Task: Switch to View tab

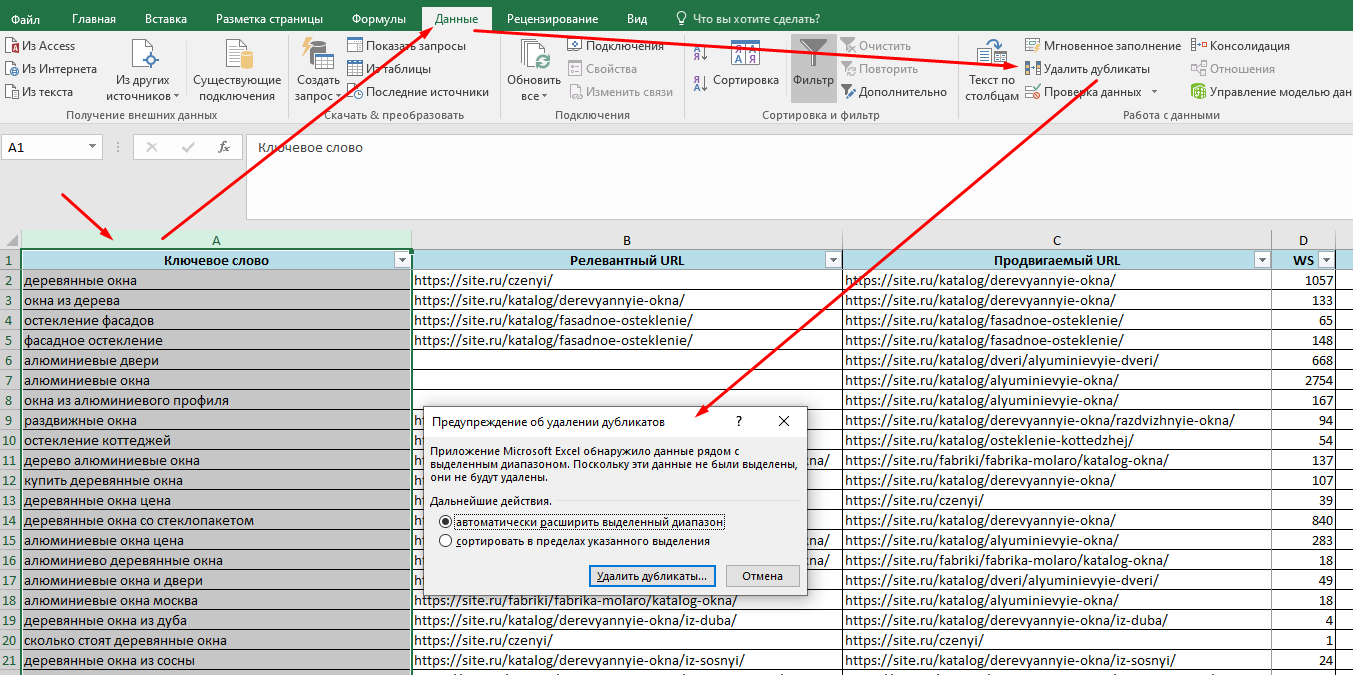Action: tap(637, 19)
